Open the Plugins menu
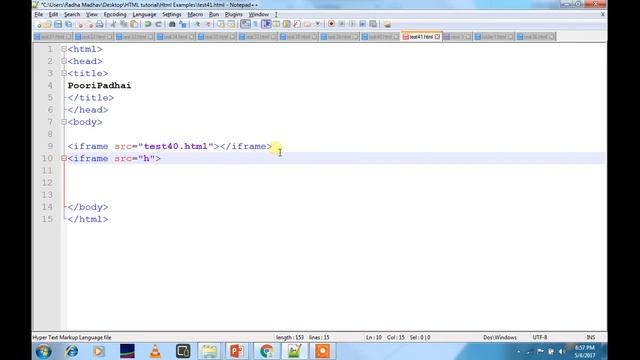The width and height of the screenshot is (640, 360). [x=233, y=14]
